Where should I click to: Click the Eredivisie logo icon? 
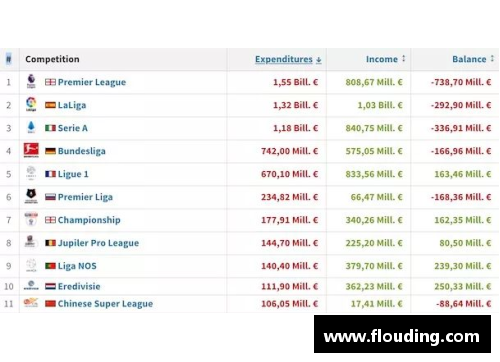click(31, 285)
